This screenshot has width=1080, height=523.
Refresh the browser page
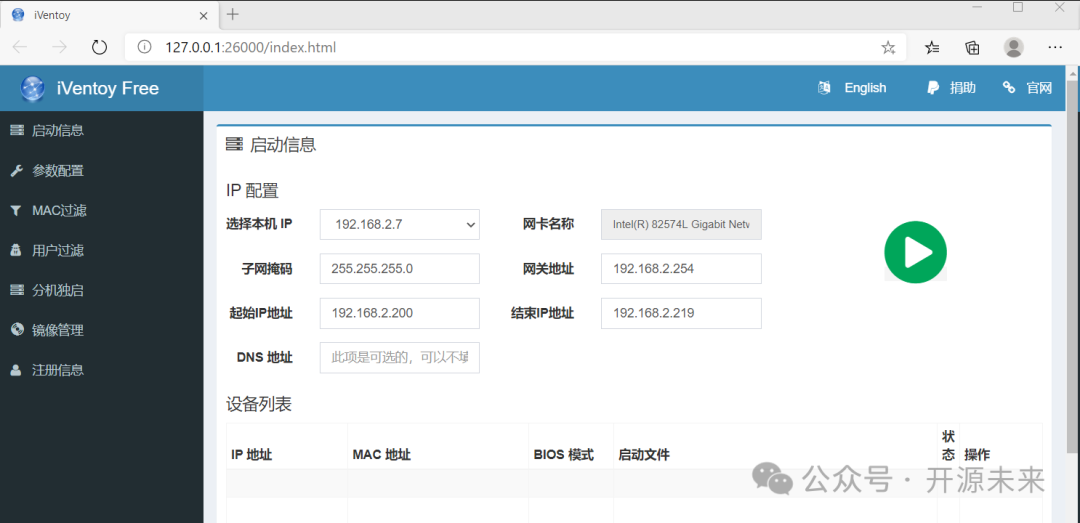coord(100,48)
